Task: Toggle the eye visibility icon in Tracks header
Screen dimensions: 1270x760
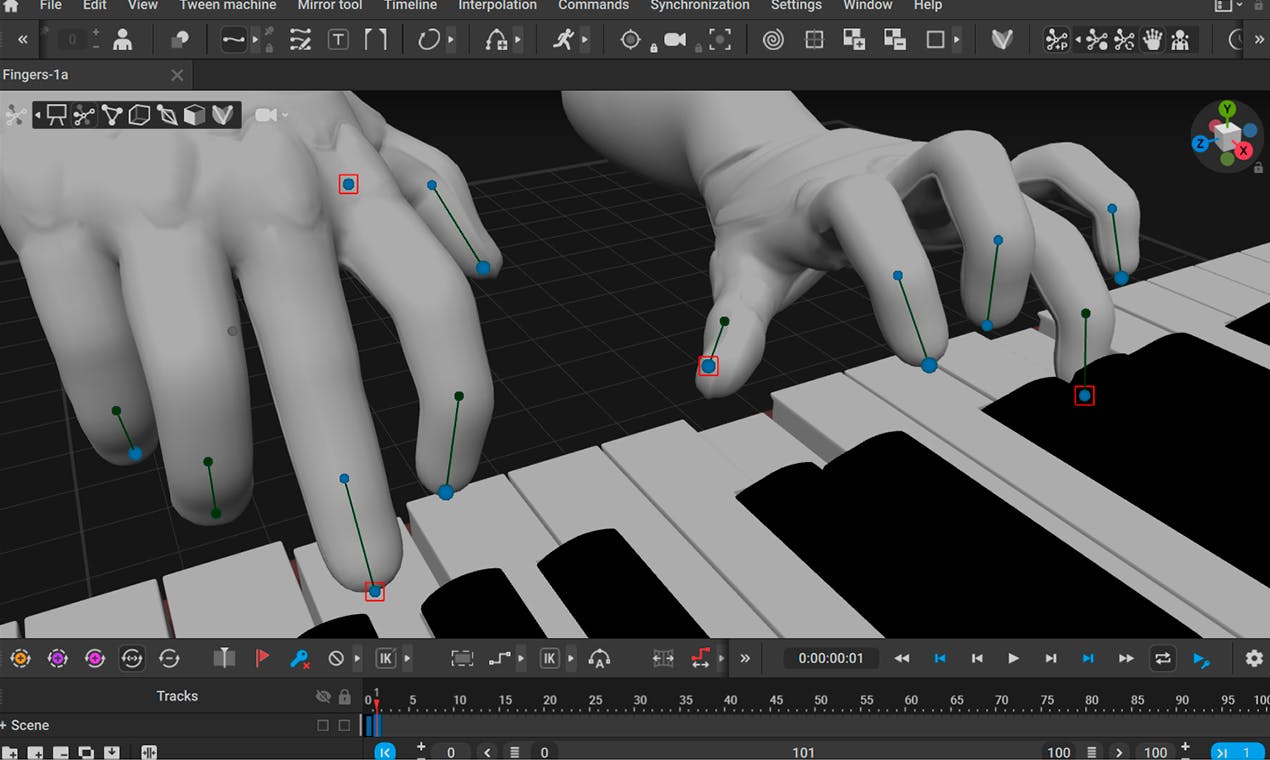Action: pos(323,696)
